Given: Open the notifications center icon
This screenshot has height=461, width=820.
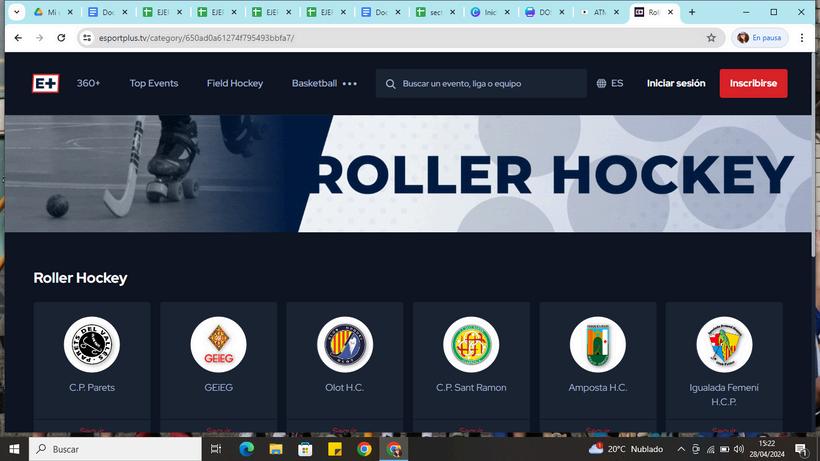Looking at the screenshot, I should click(x=801, y=450).
